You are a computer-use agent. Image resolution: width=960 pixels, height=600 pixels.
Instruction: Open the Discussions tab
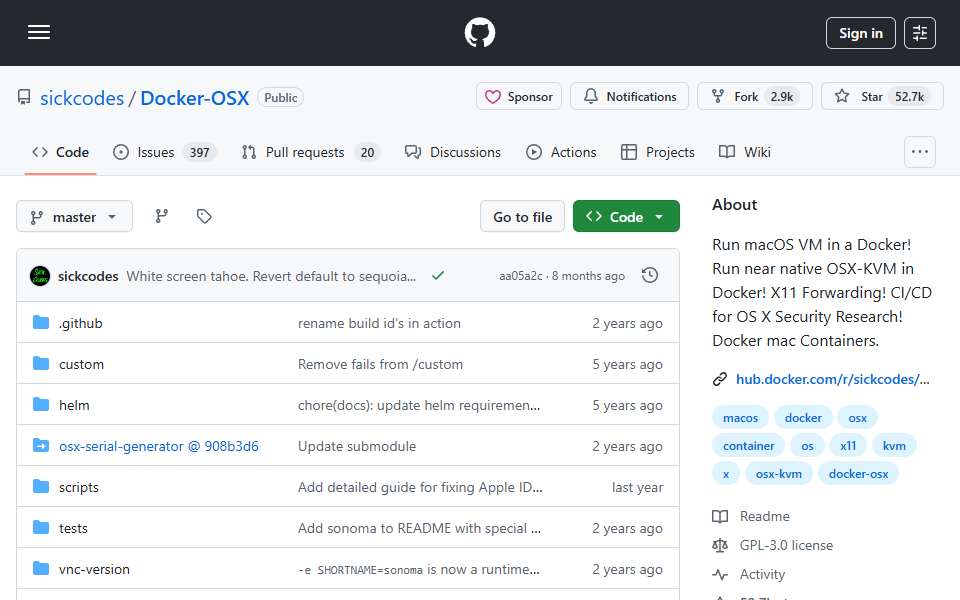coord(453,152)
